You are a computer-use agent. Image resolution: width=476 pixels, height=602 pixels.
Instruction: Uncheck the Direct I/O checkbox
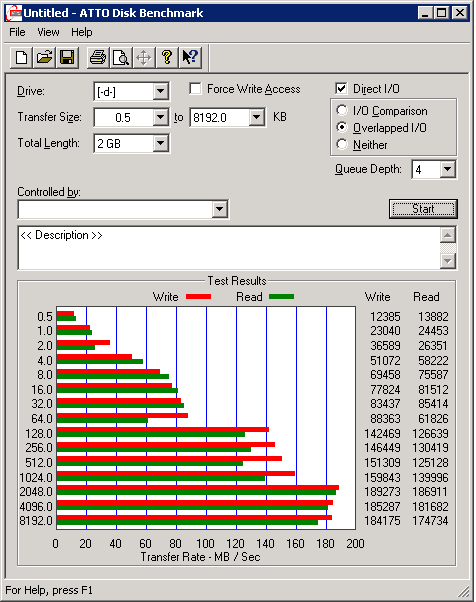click(x=341, y=89)
